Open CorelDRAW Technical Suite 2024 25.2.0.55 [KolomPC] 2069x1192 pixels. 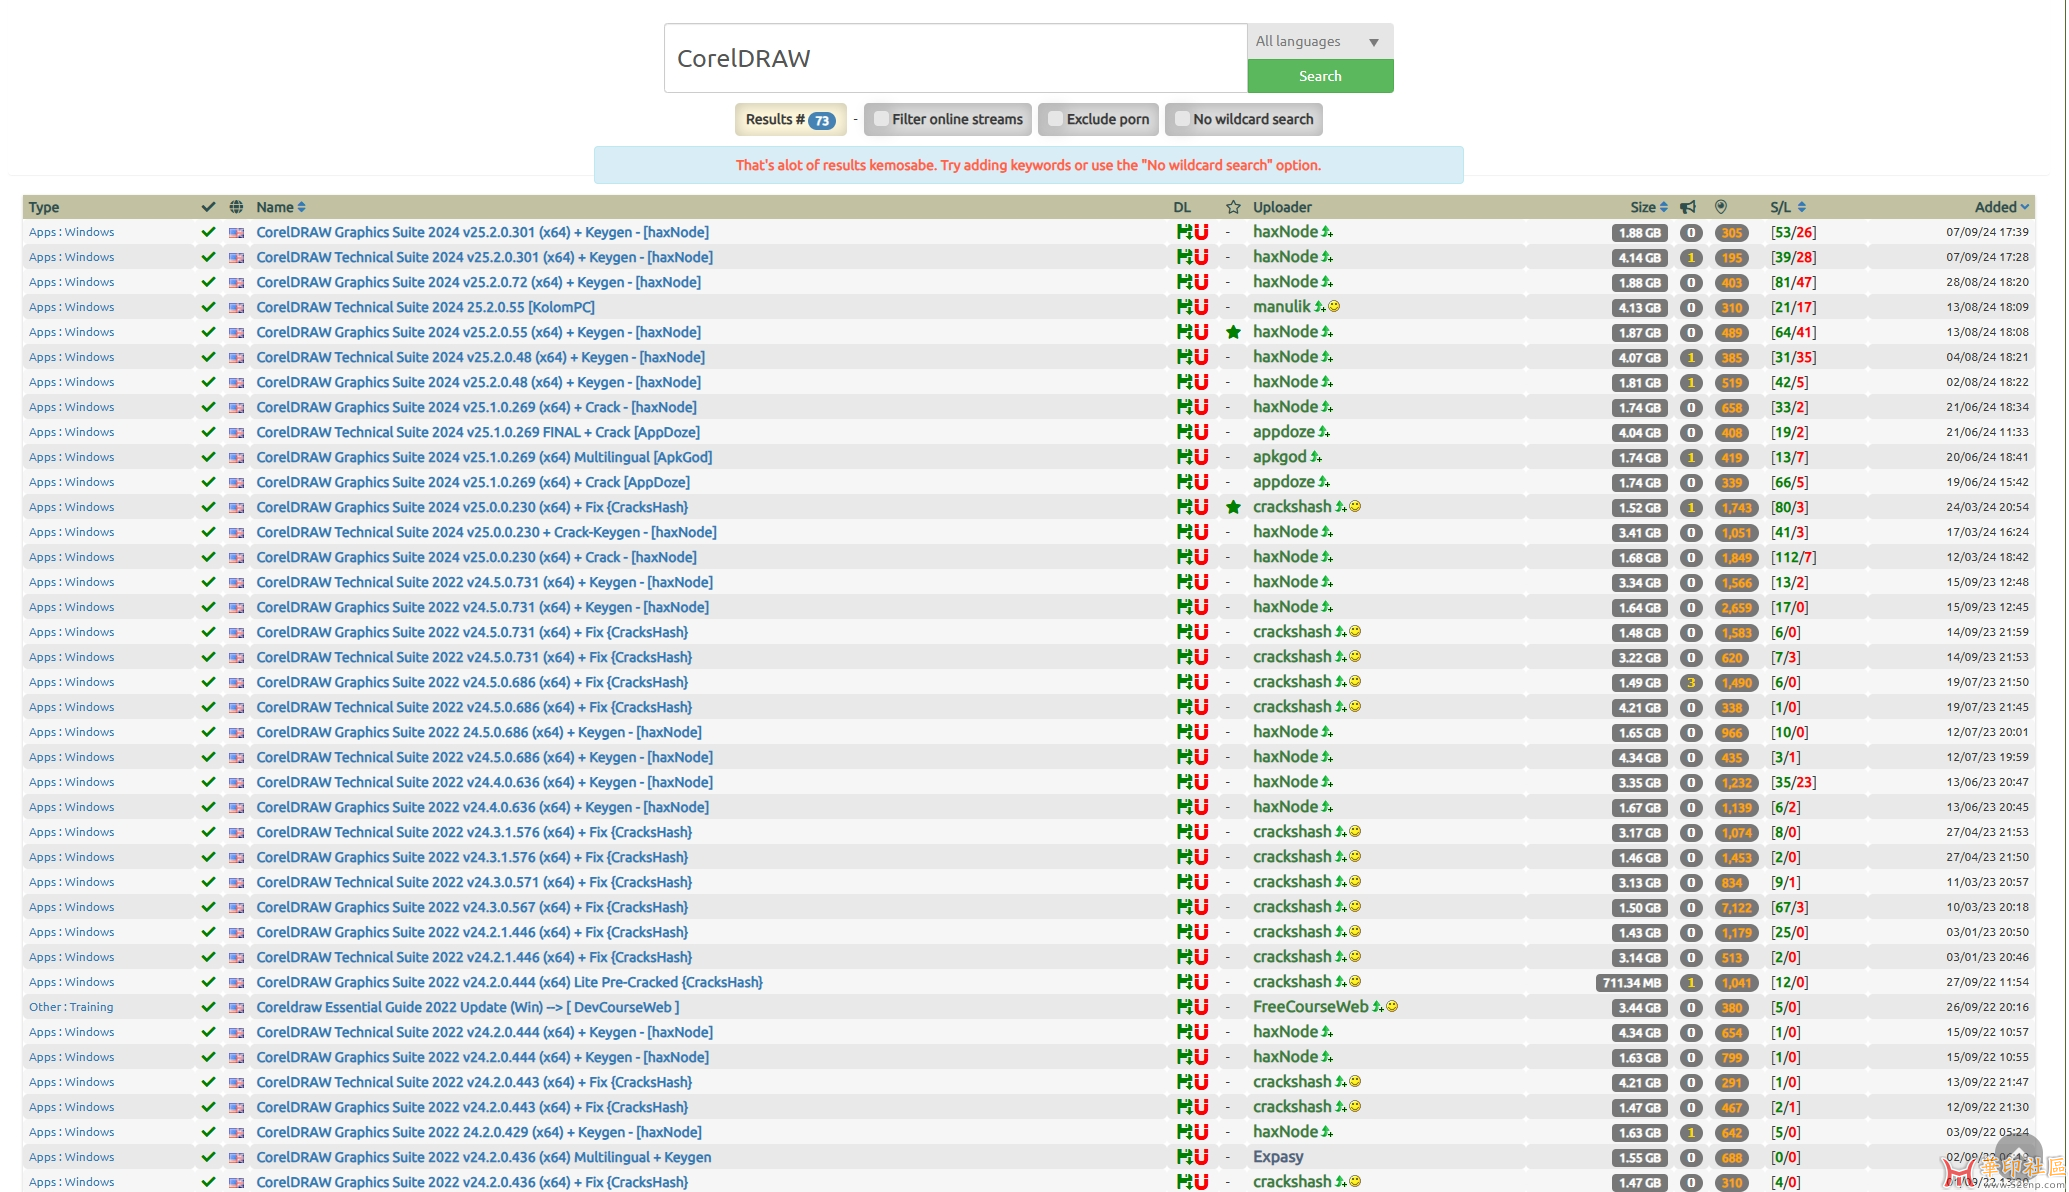pyautogui.click(x=425, y=307)
